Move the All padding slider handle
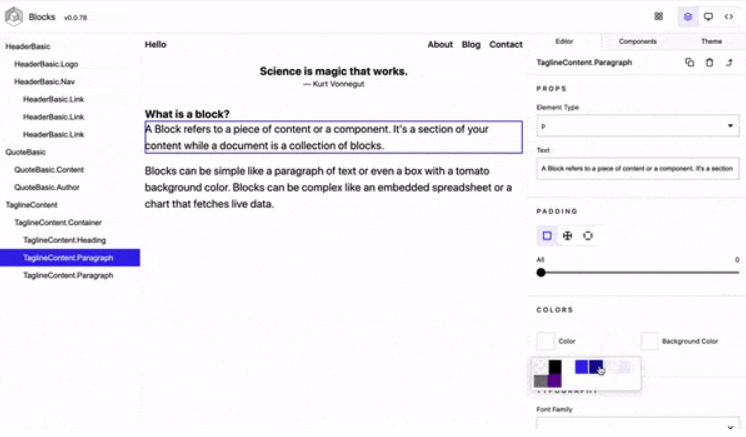The image size is (746, 437). coord(541,272)
